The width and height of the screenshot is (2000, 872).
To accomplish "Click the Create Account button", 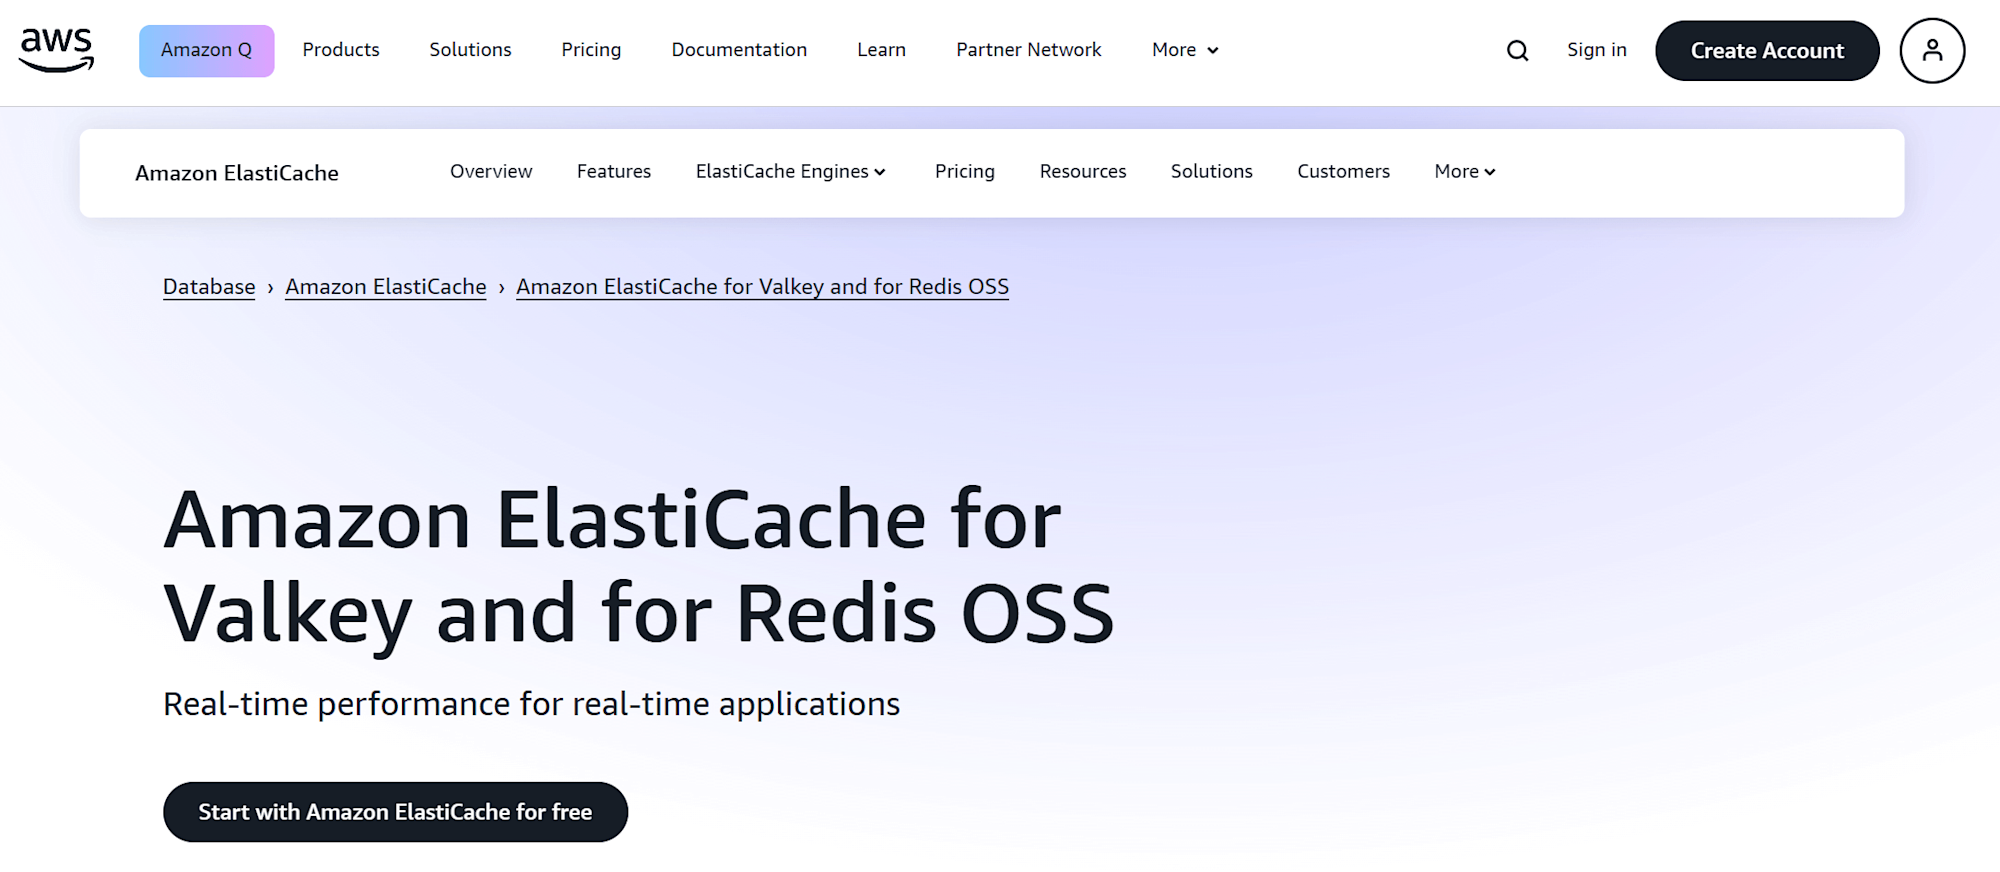I will coord(1767,50).
